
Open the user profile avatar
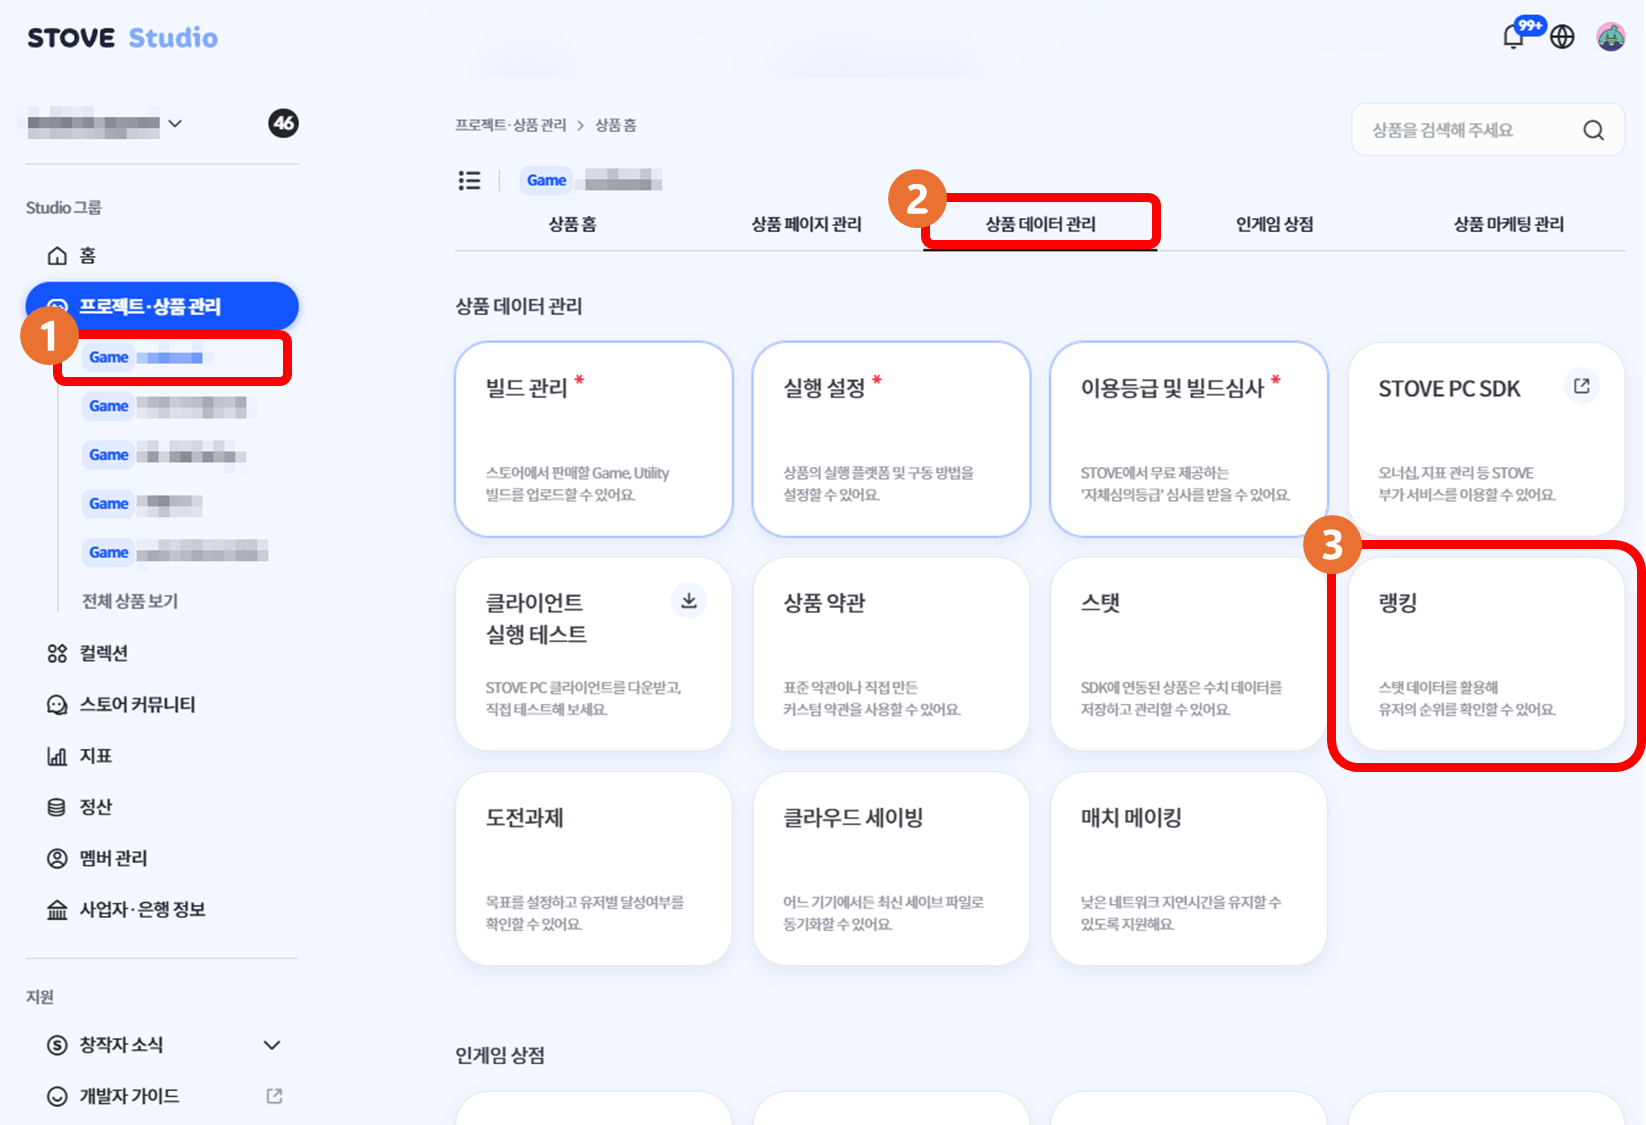click(x=1611, y=37)
